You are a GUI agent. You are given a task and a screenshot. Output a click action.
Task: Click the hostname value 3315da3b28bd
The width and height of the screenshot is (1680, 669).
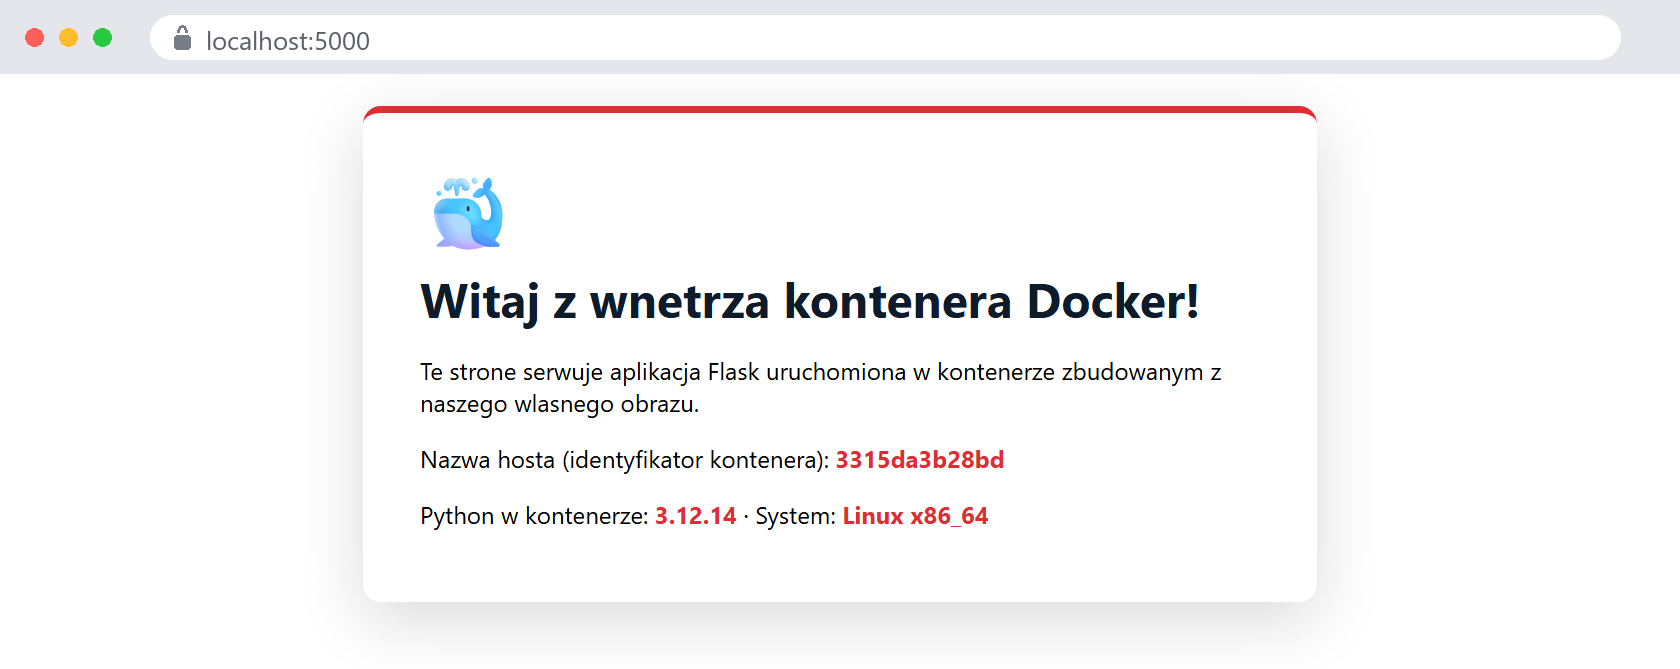920,460
